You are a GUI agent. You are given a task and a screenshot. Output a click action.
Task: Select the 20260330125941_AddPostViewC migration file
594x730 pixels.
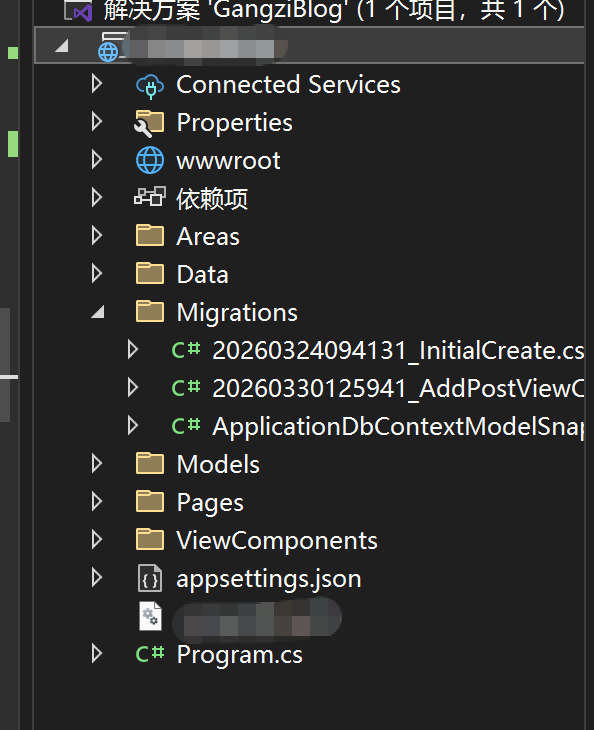398,388
